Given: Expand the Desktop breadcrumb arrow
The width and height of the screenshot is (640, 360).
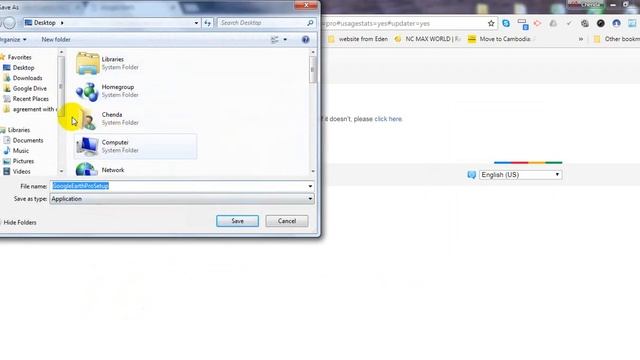Looking at the screenshot, I should (x=62, y=23).
